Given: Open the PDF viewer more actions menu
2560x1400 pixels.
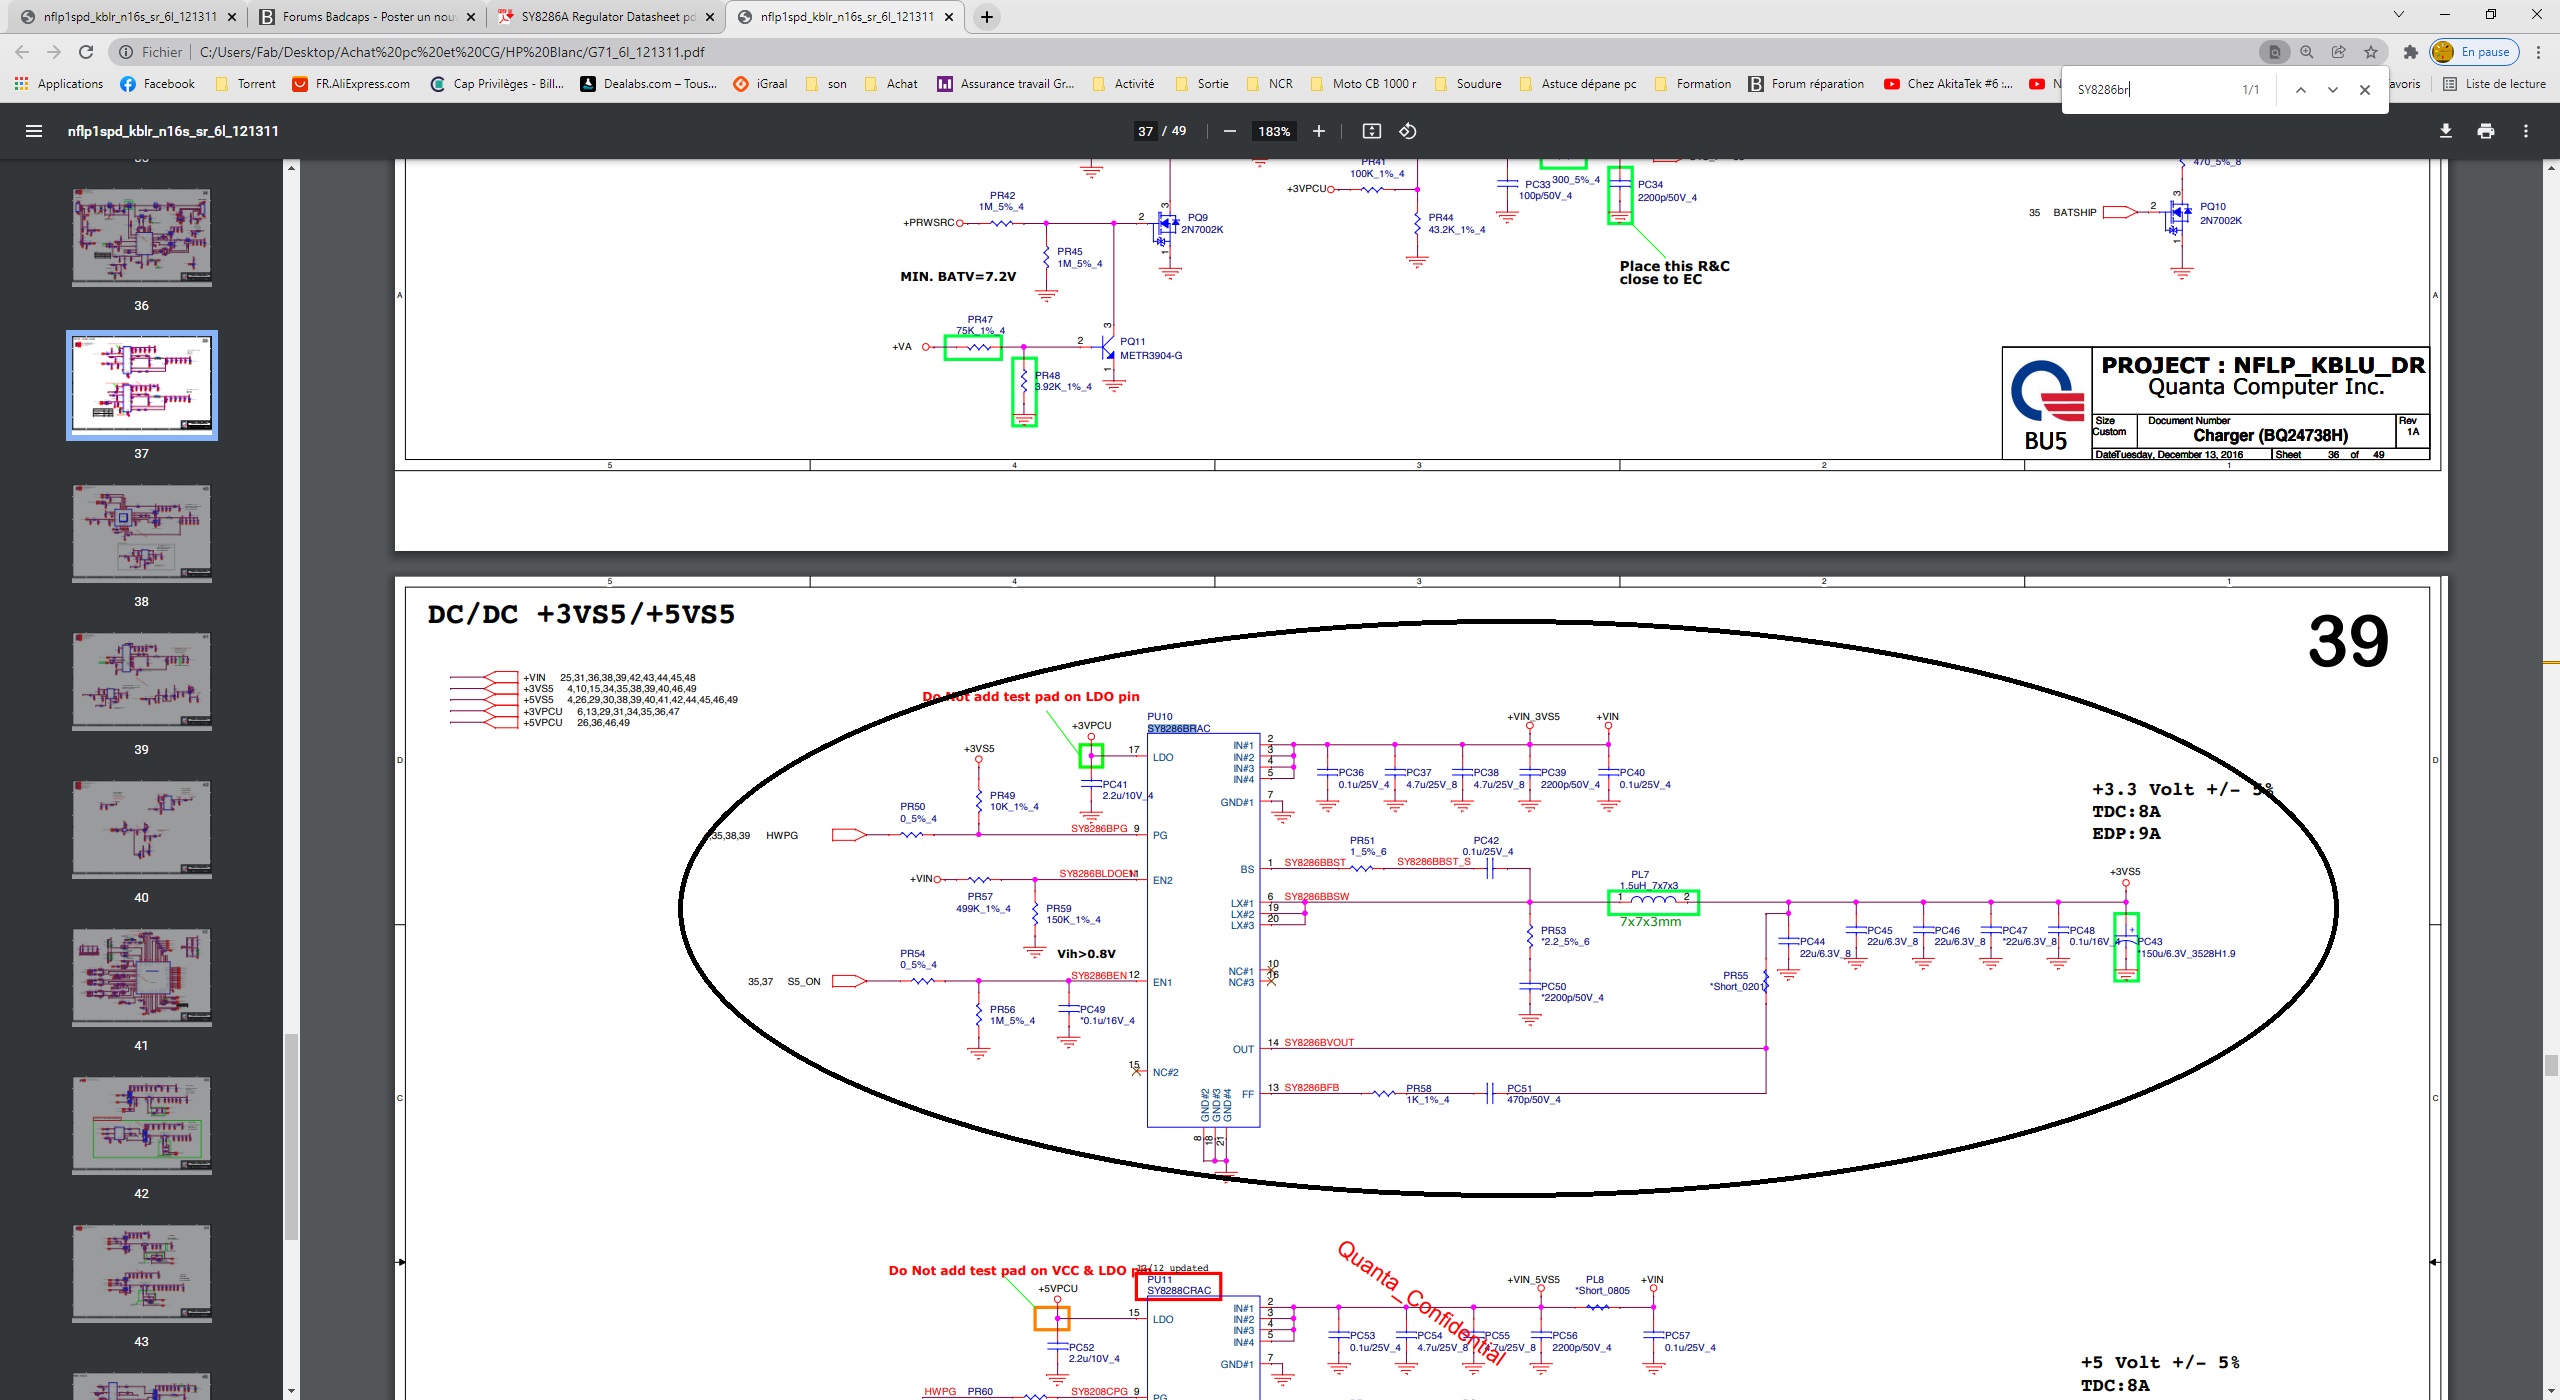Looking at the screenshot, I should [x=2526, y=131].
